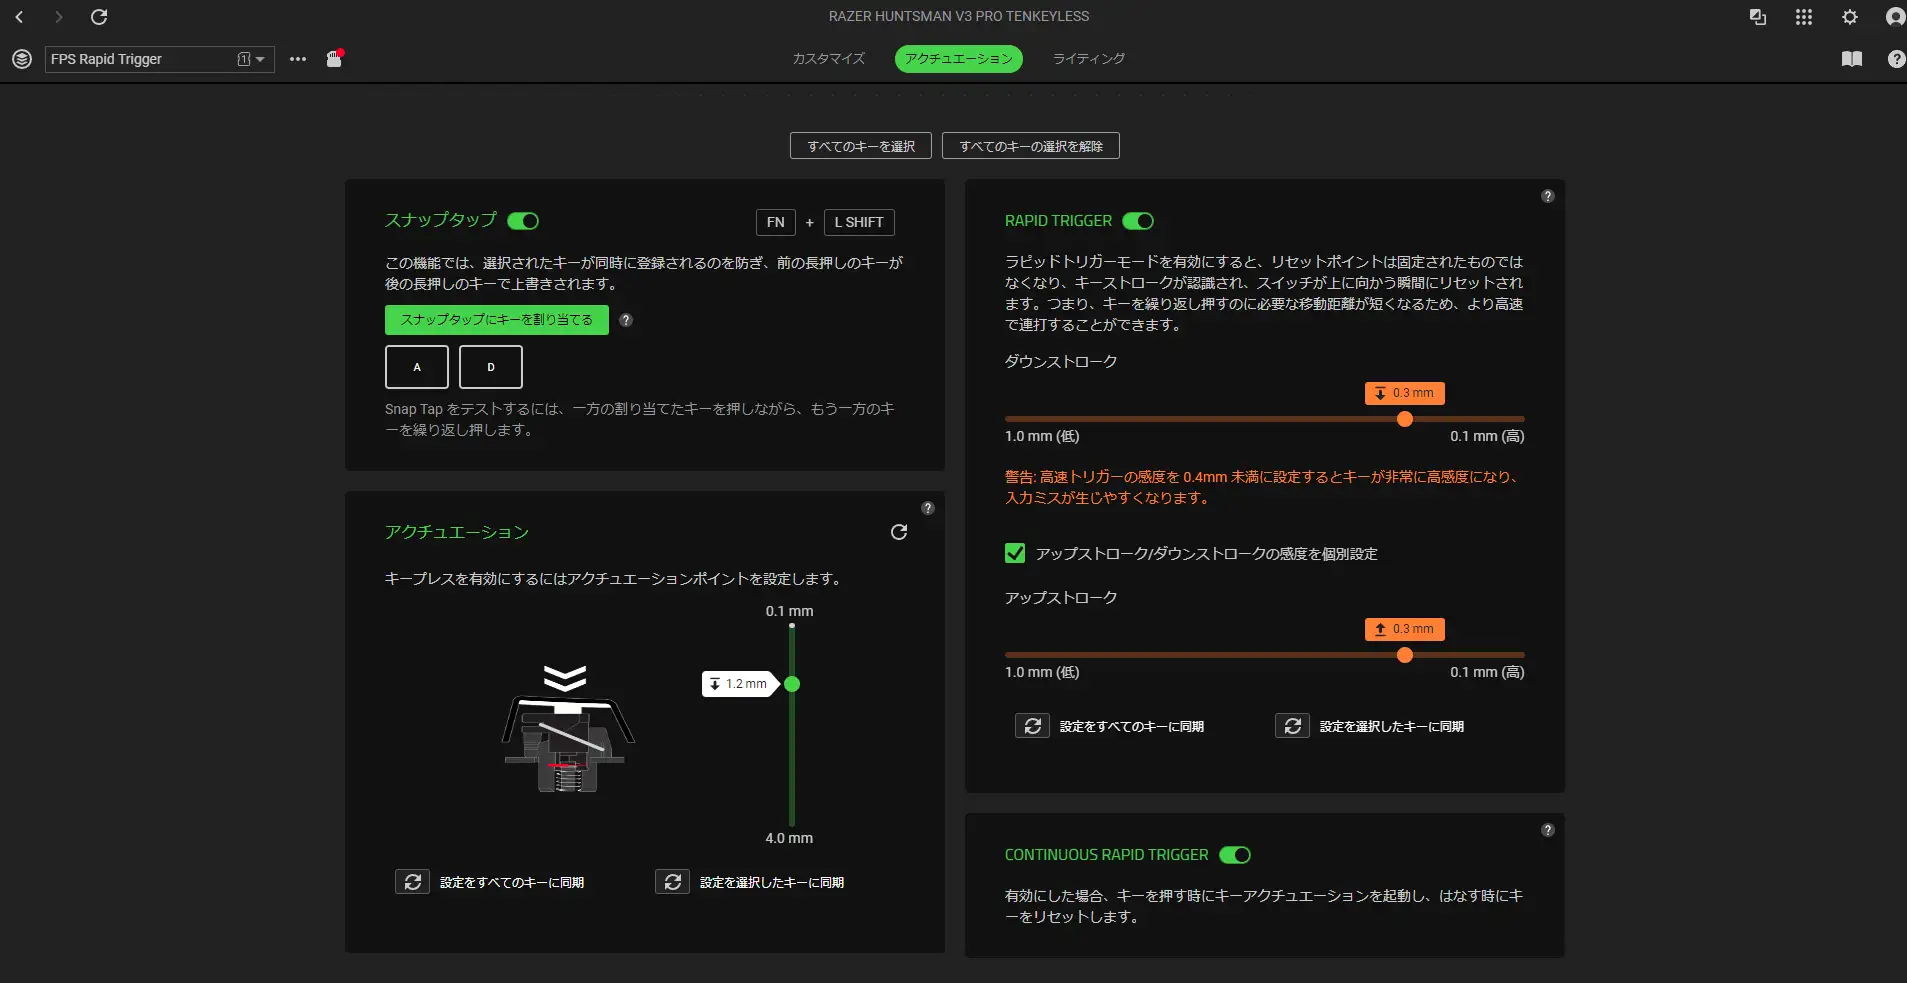Click sync-selected-keys icon in Actuation panel
The width and height of the screenshot is (1907, 983).
[672, 882]
